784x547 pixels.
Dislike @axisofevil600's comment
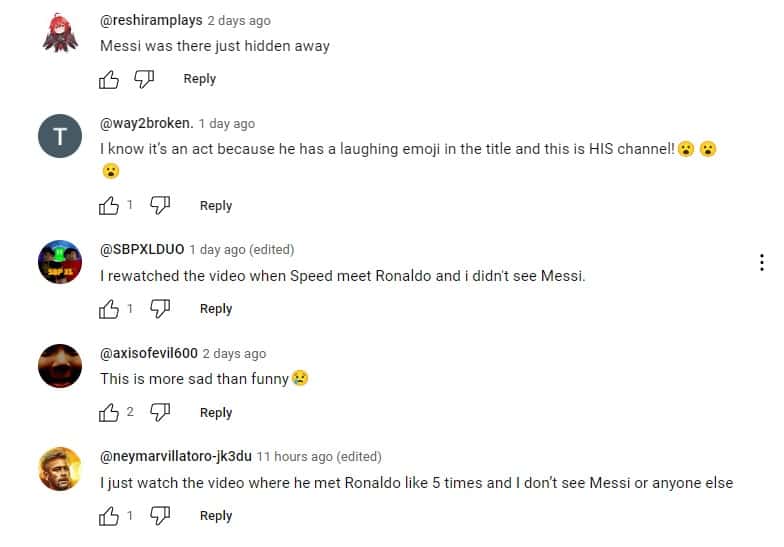point(161,413)
